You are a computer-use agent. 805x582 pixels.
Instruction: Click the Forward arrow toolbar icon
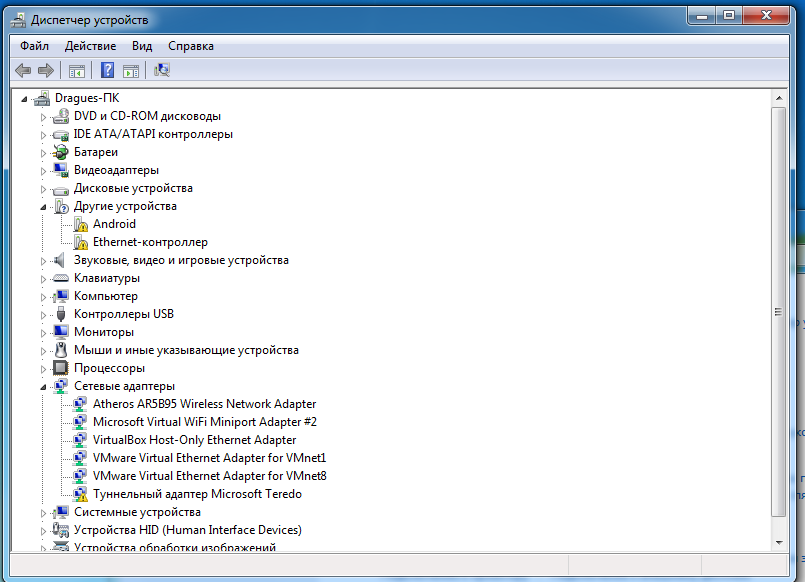pyautogui.click(x=46, y=70)
